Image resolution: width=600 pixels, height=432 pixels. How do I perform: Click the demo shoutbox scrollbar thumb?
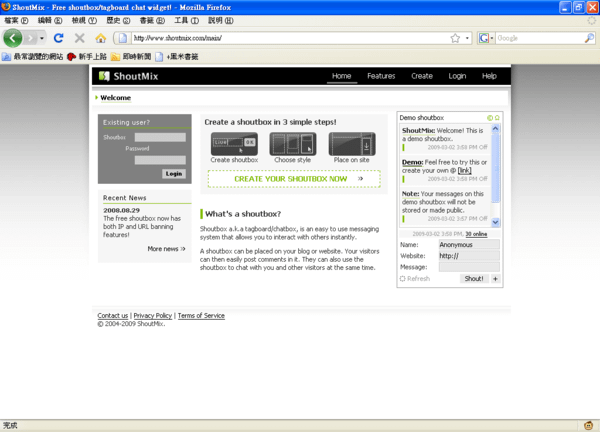tap(495, 168)
